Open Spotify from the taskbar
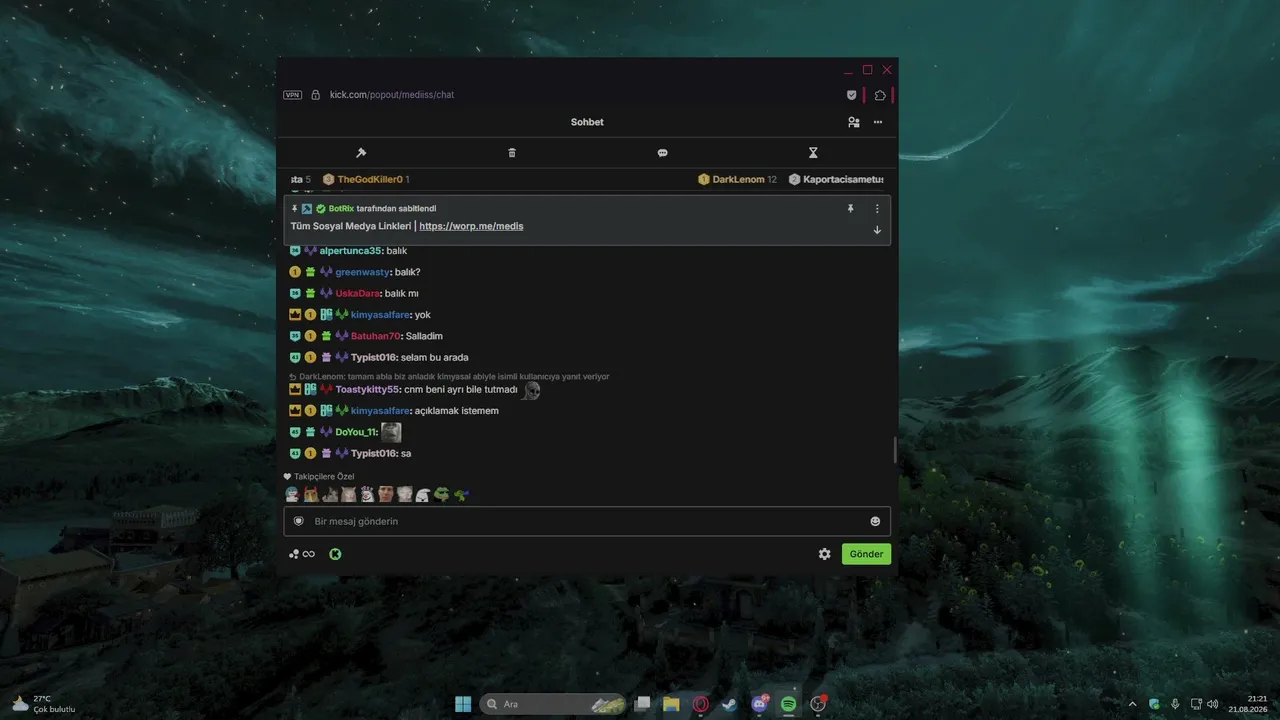Image resolution: width=1280 pixels, height=720 pixels. tap(788, 704)
